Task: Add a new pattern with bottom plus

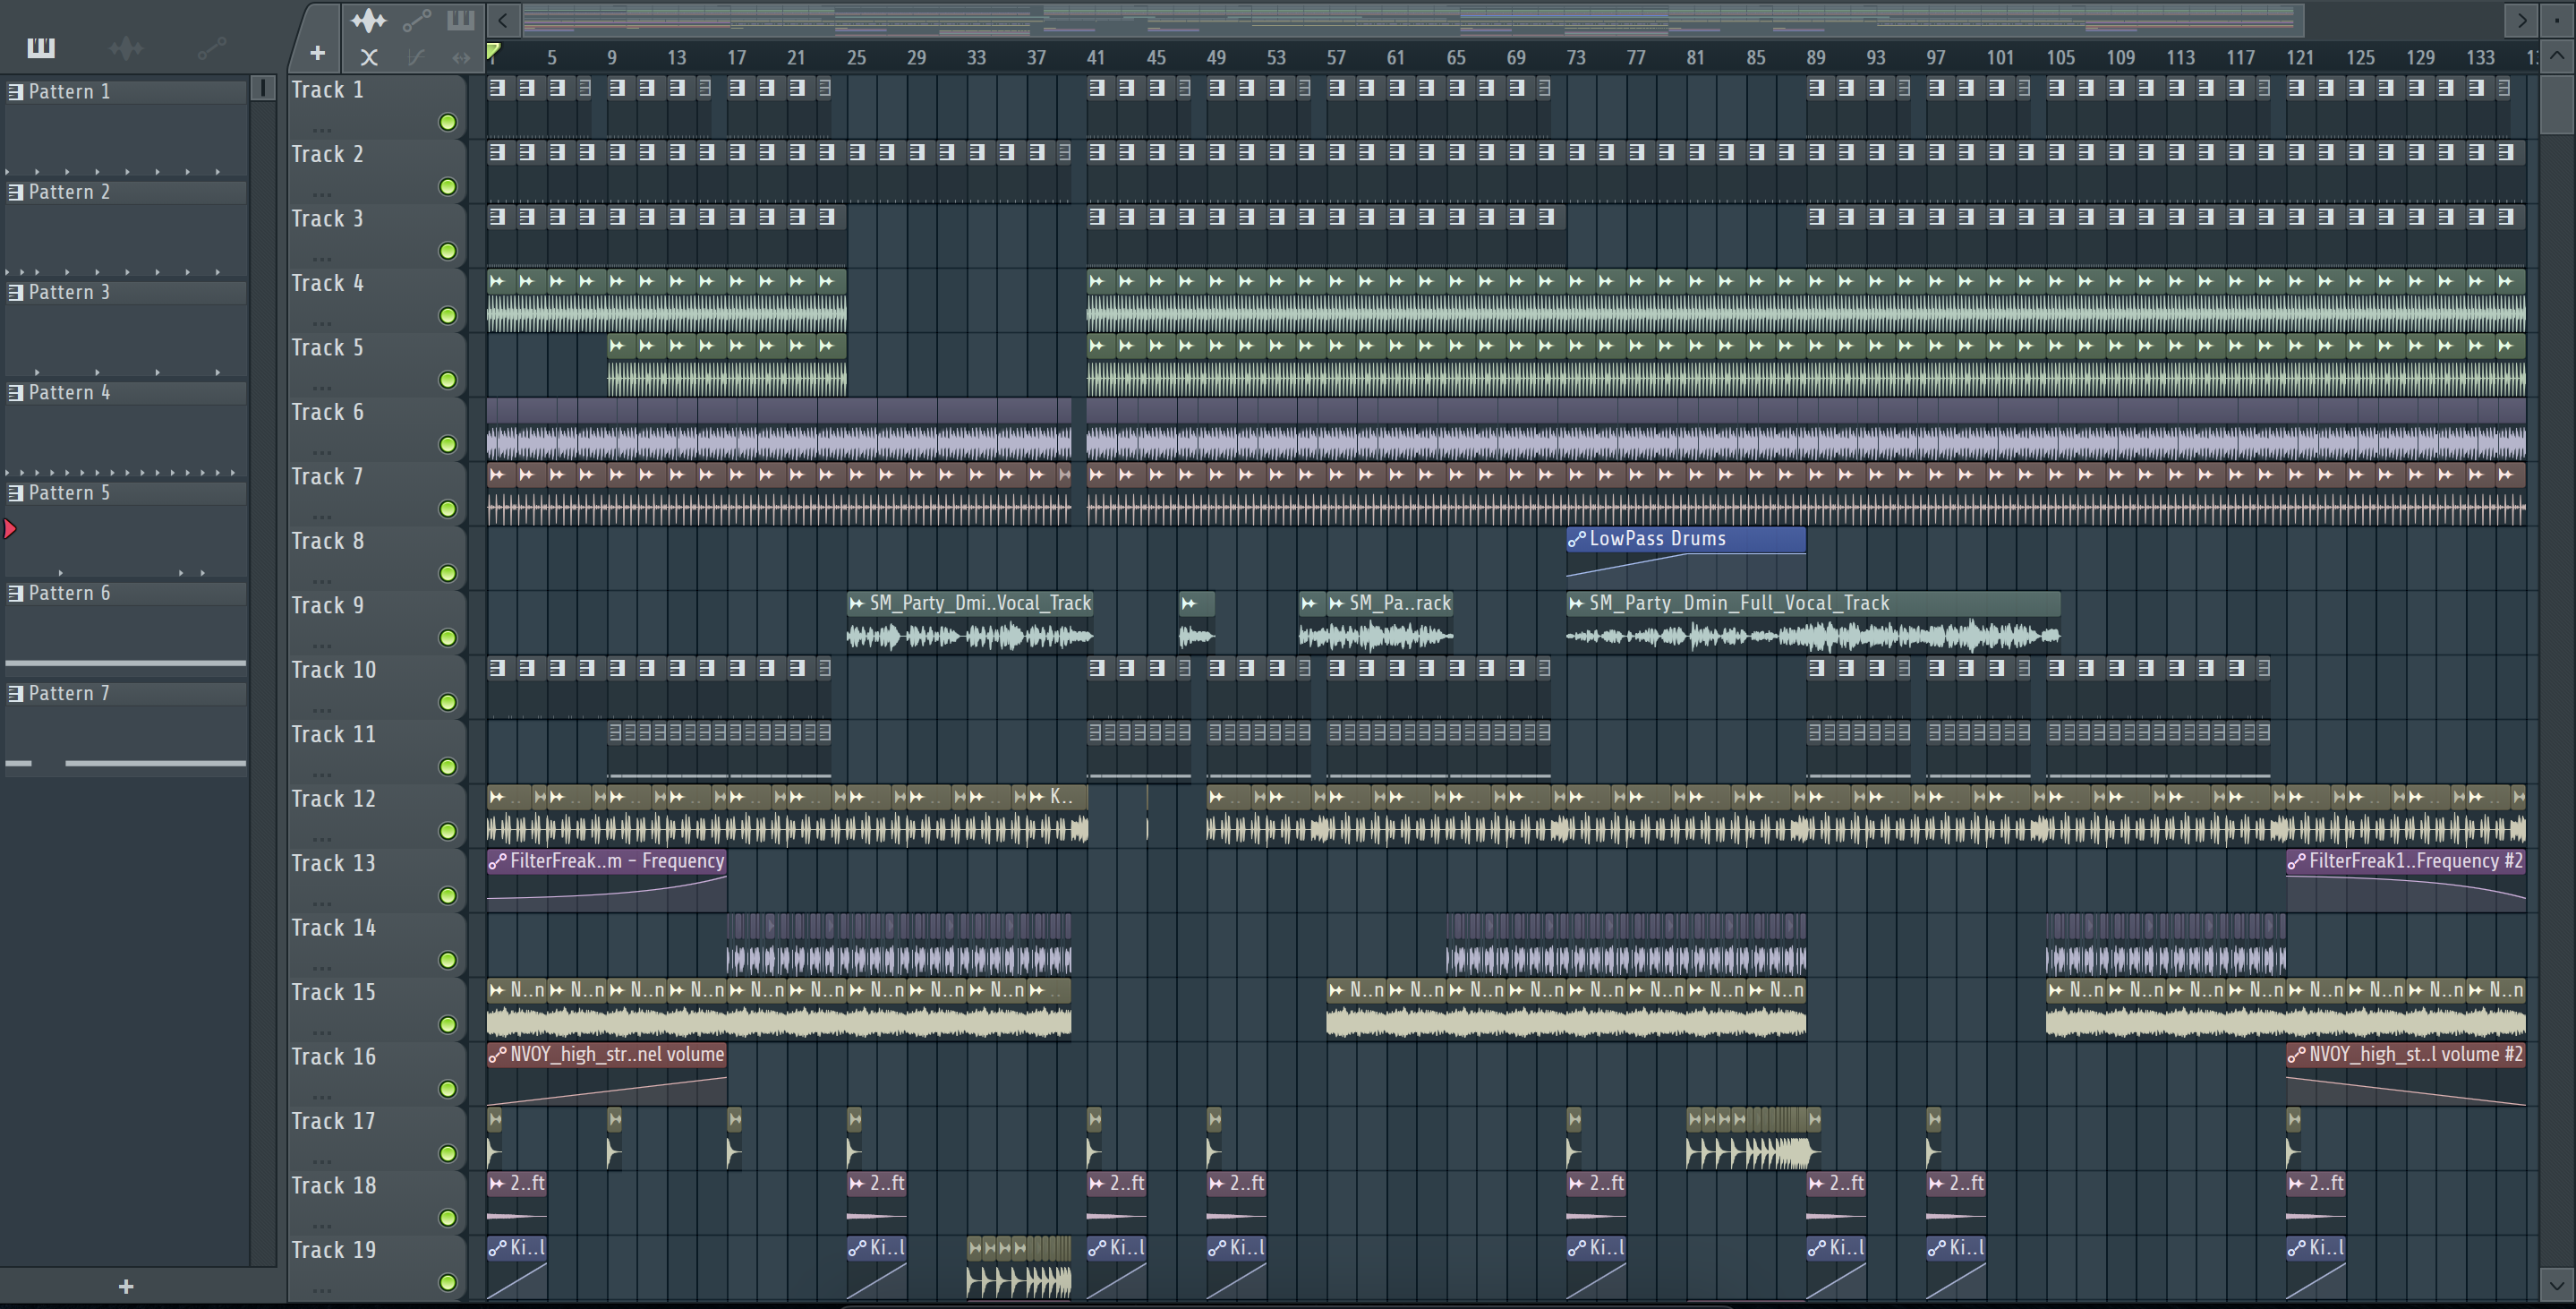Action: [126, 1287]
